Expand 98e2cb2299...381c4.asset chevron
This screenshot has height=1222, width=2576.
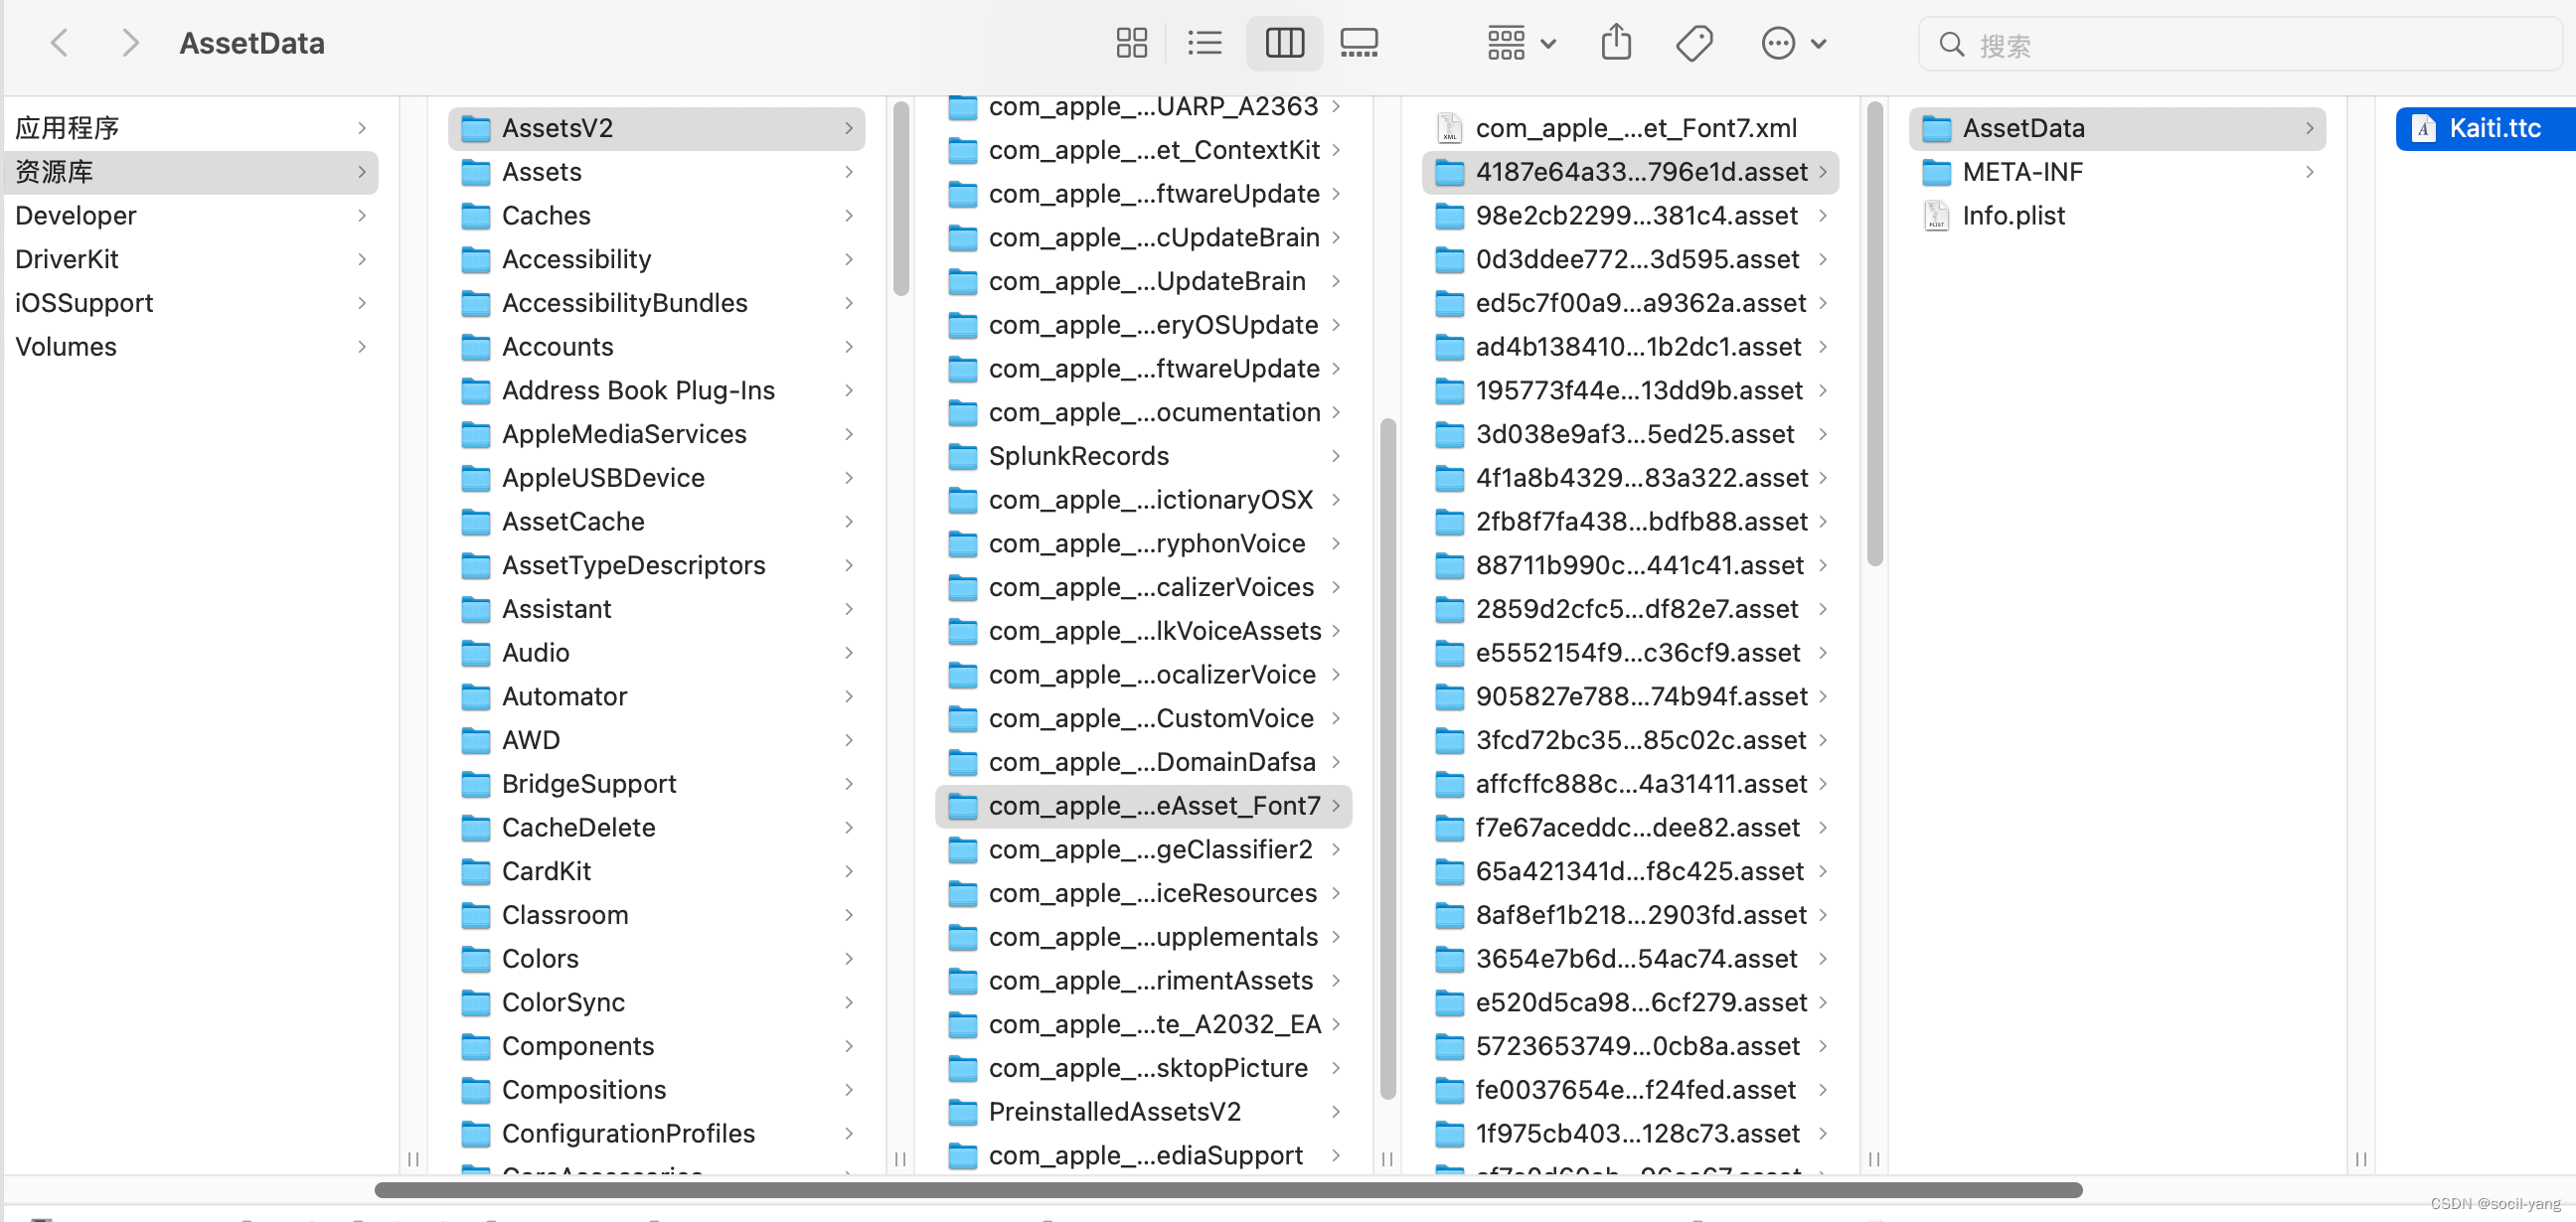(x=1822, y=215)
